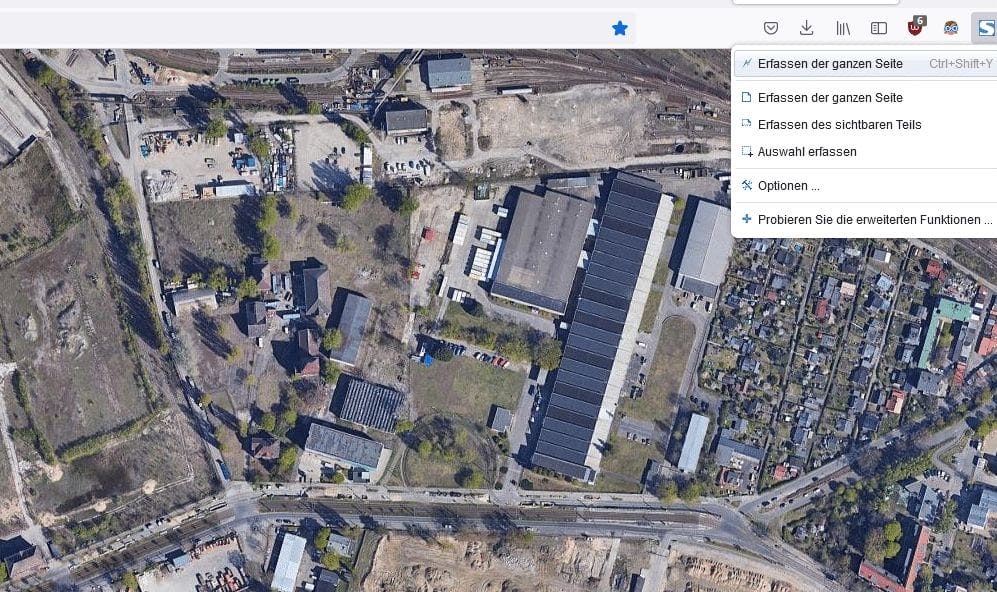This screenshot has width=997, height=592.
Task: Click inside the browser address bar
Action: pyautogui.click(x=300, y=28)
